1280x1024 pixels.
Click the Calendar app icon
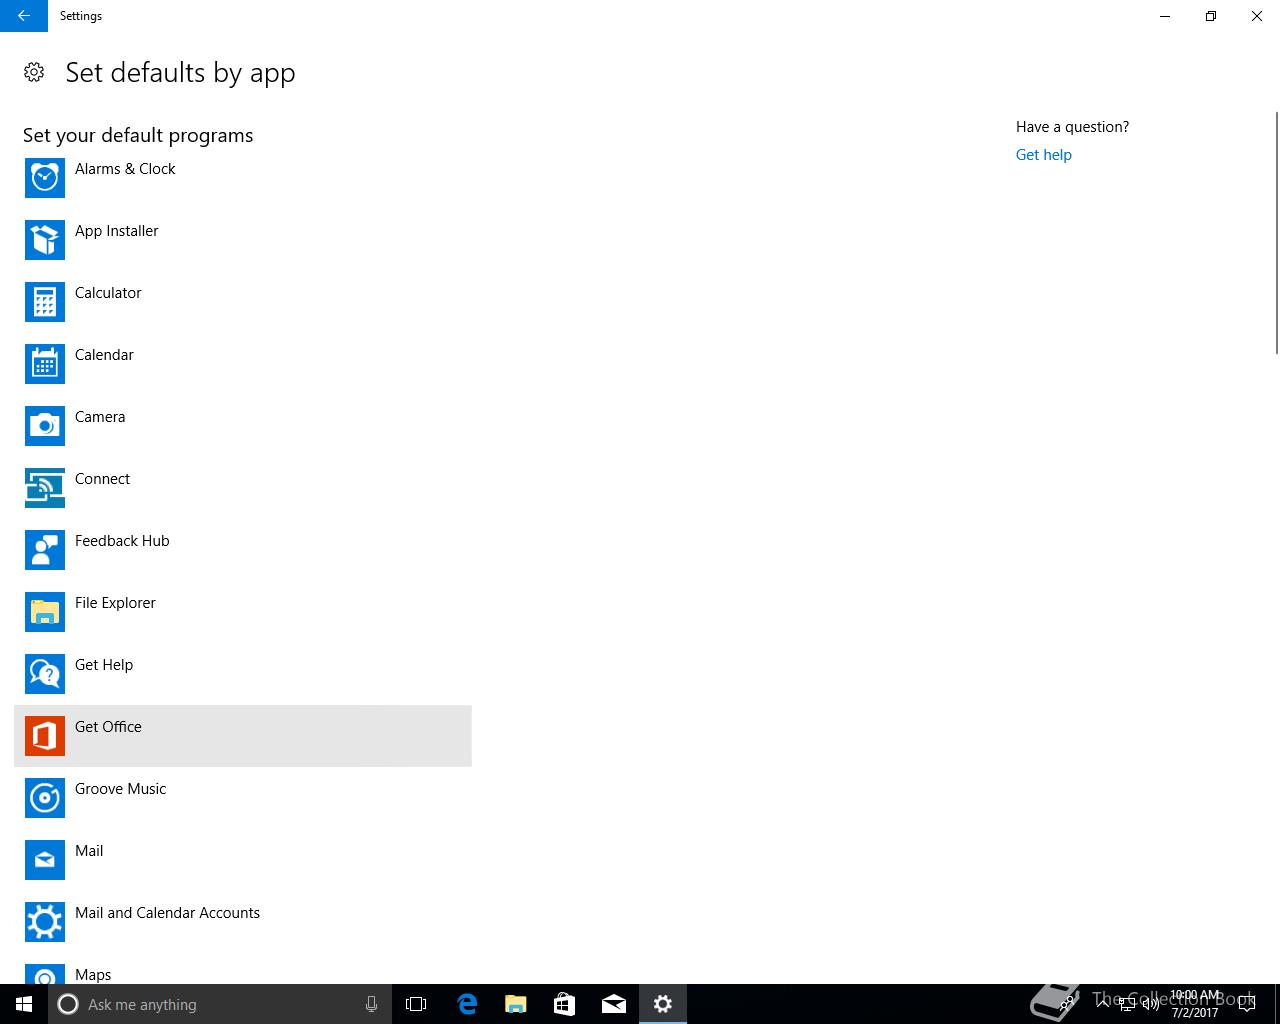pyautogui.click(x=45, y=364)
